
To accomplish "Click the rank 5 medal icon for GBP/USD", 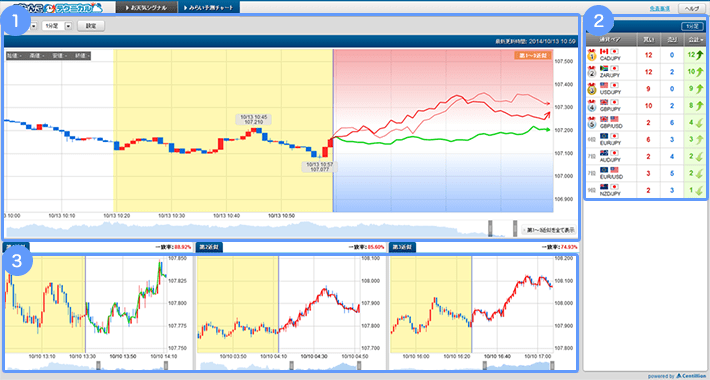I will [592, 122].
